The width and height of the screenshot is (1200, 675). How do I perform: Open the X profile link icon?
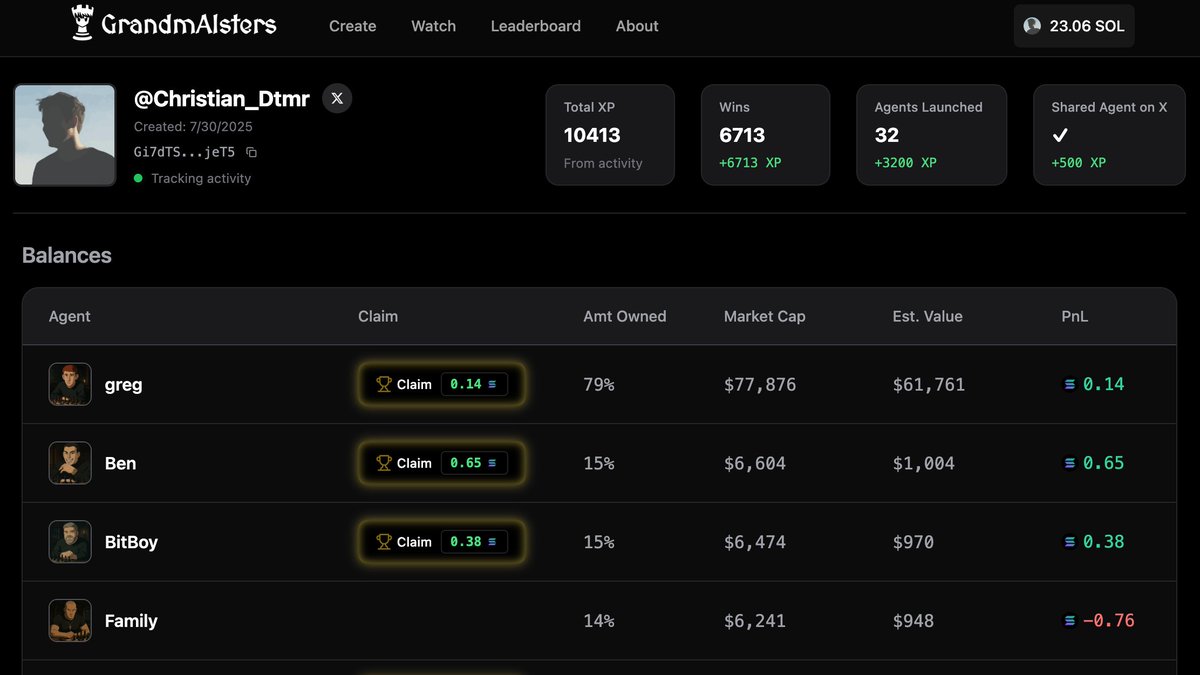pyautogui.click(x=337, y=98)
